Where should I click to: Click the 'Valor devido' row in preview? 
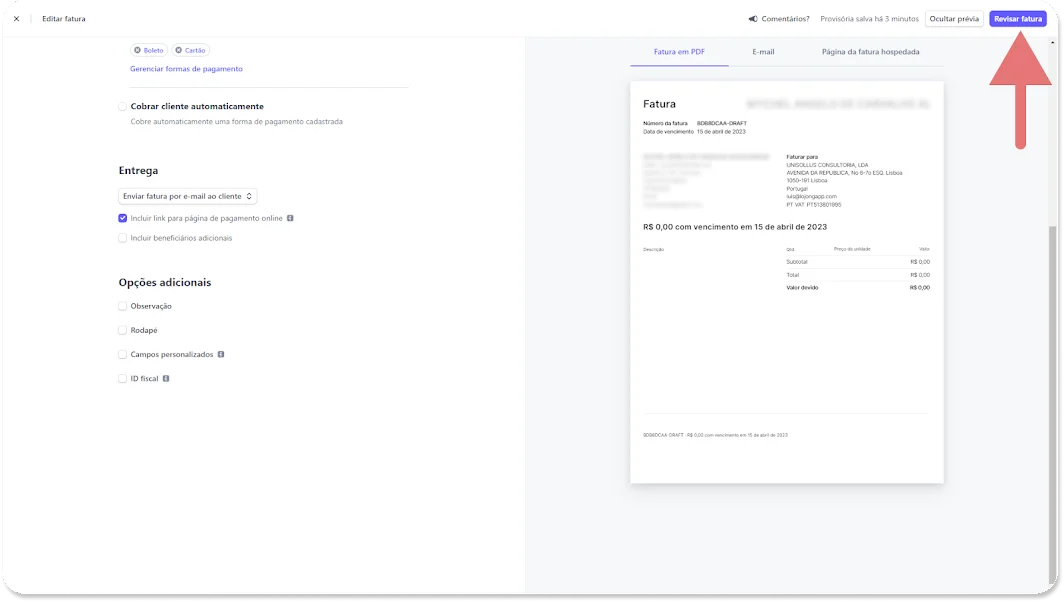click(x=858, y=288)
